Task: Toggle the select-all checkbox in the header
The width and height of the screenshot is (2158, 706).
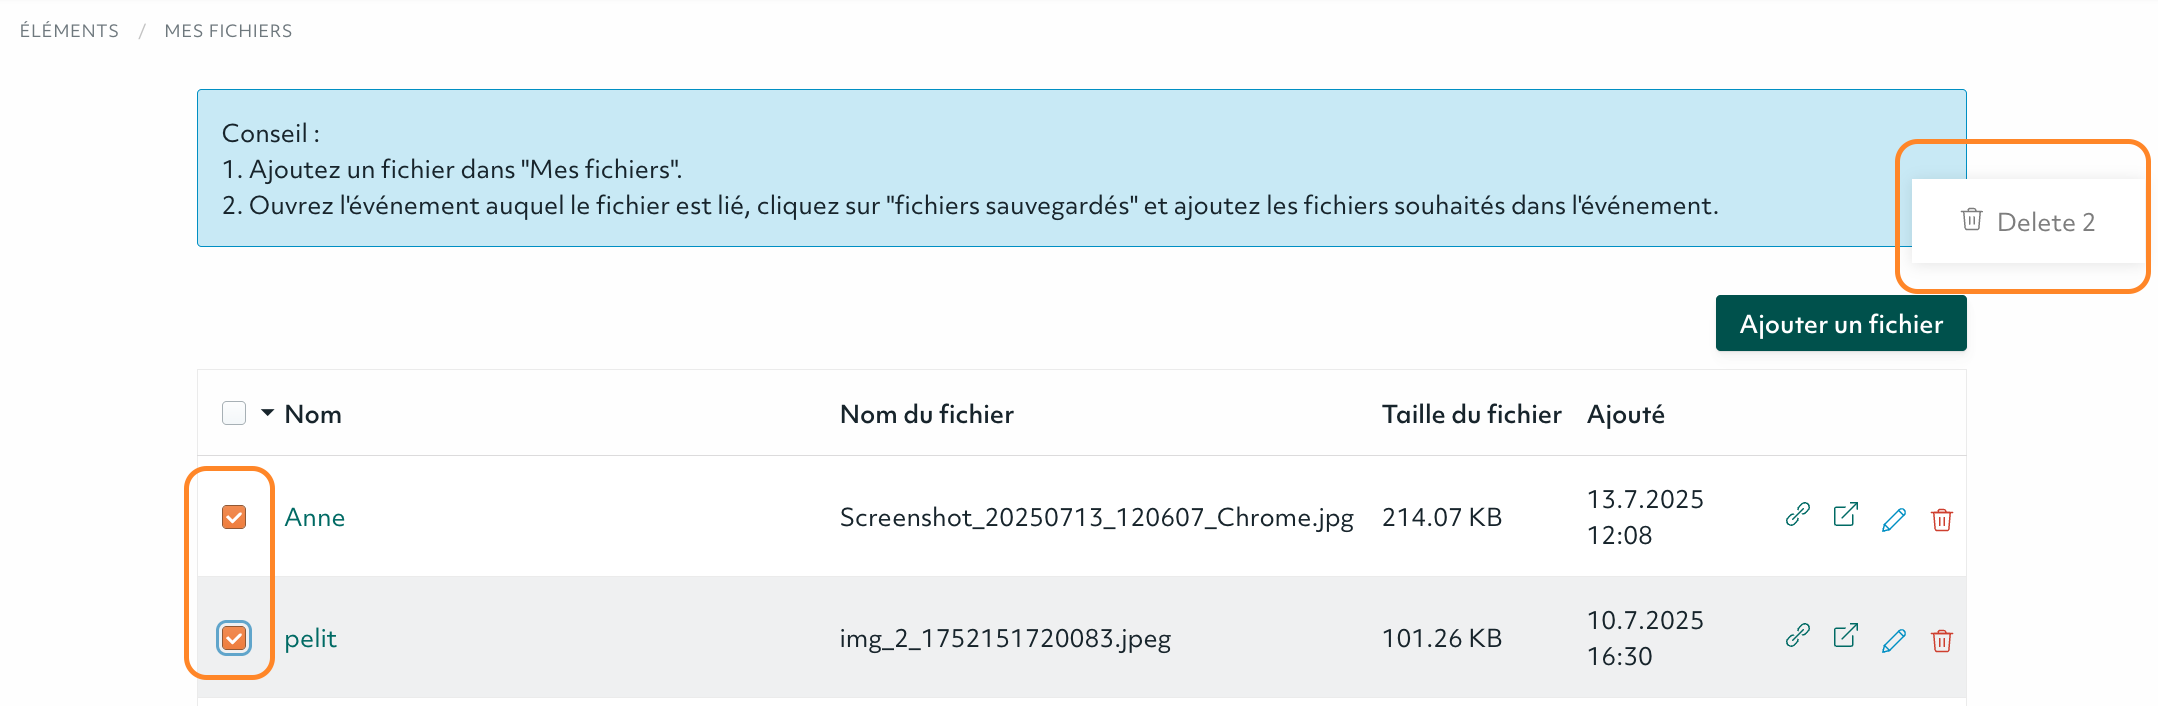Action: pos(233,412)
